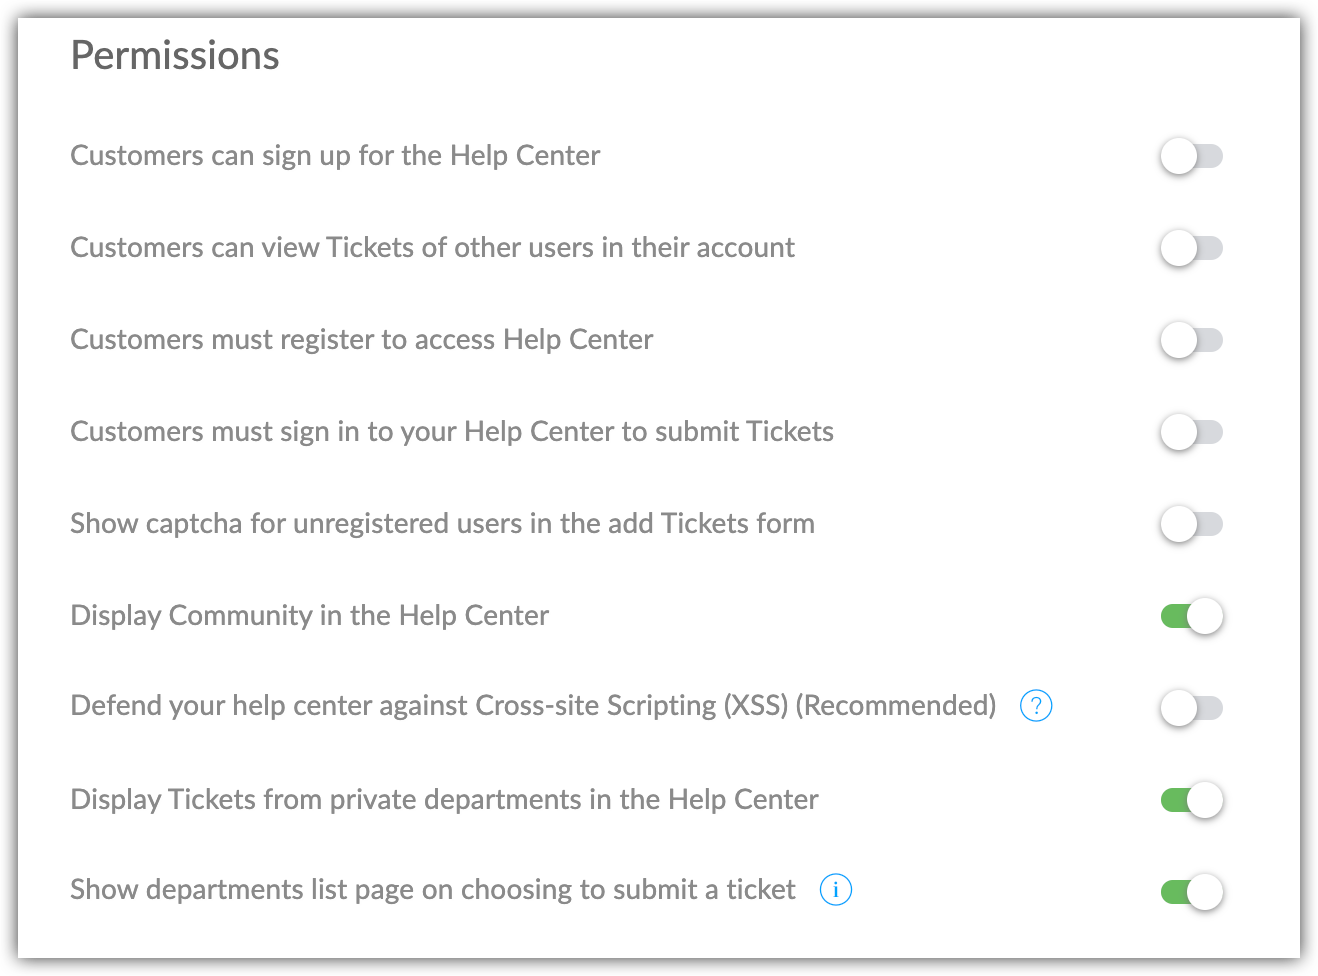
Task: Click "Defend your help center against Cross-site Scripting" label
Action: point(533,706)
